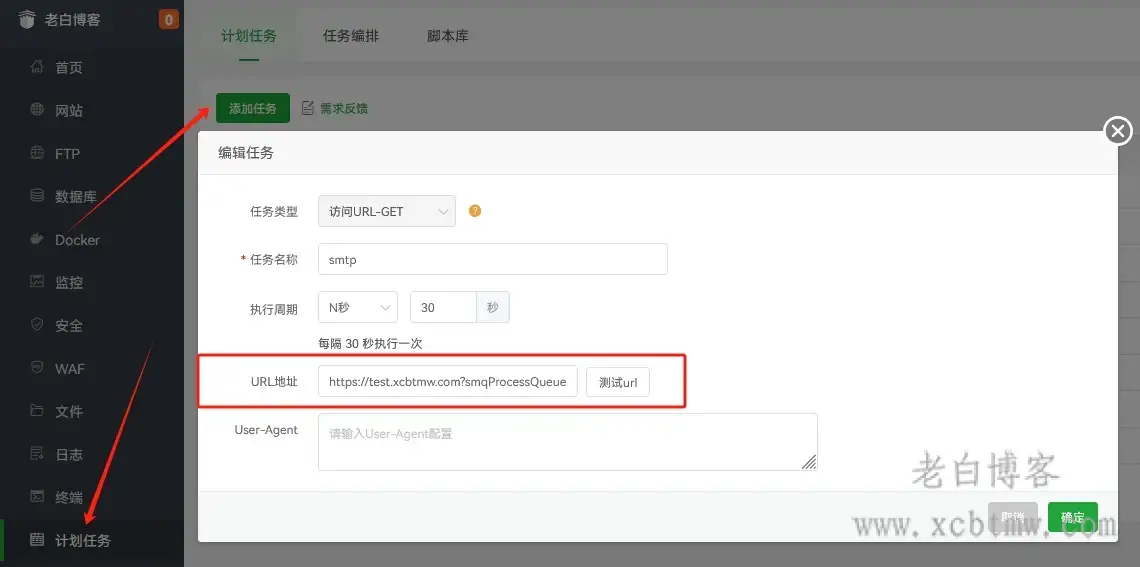Confirm with the green 确定 button
Screen dimensions: 1140x567
point(1072,518)
